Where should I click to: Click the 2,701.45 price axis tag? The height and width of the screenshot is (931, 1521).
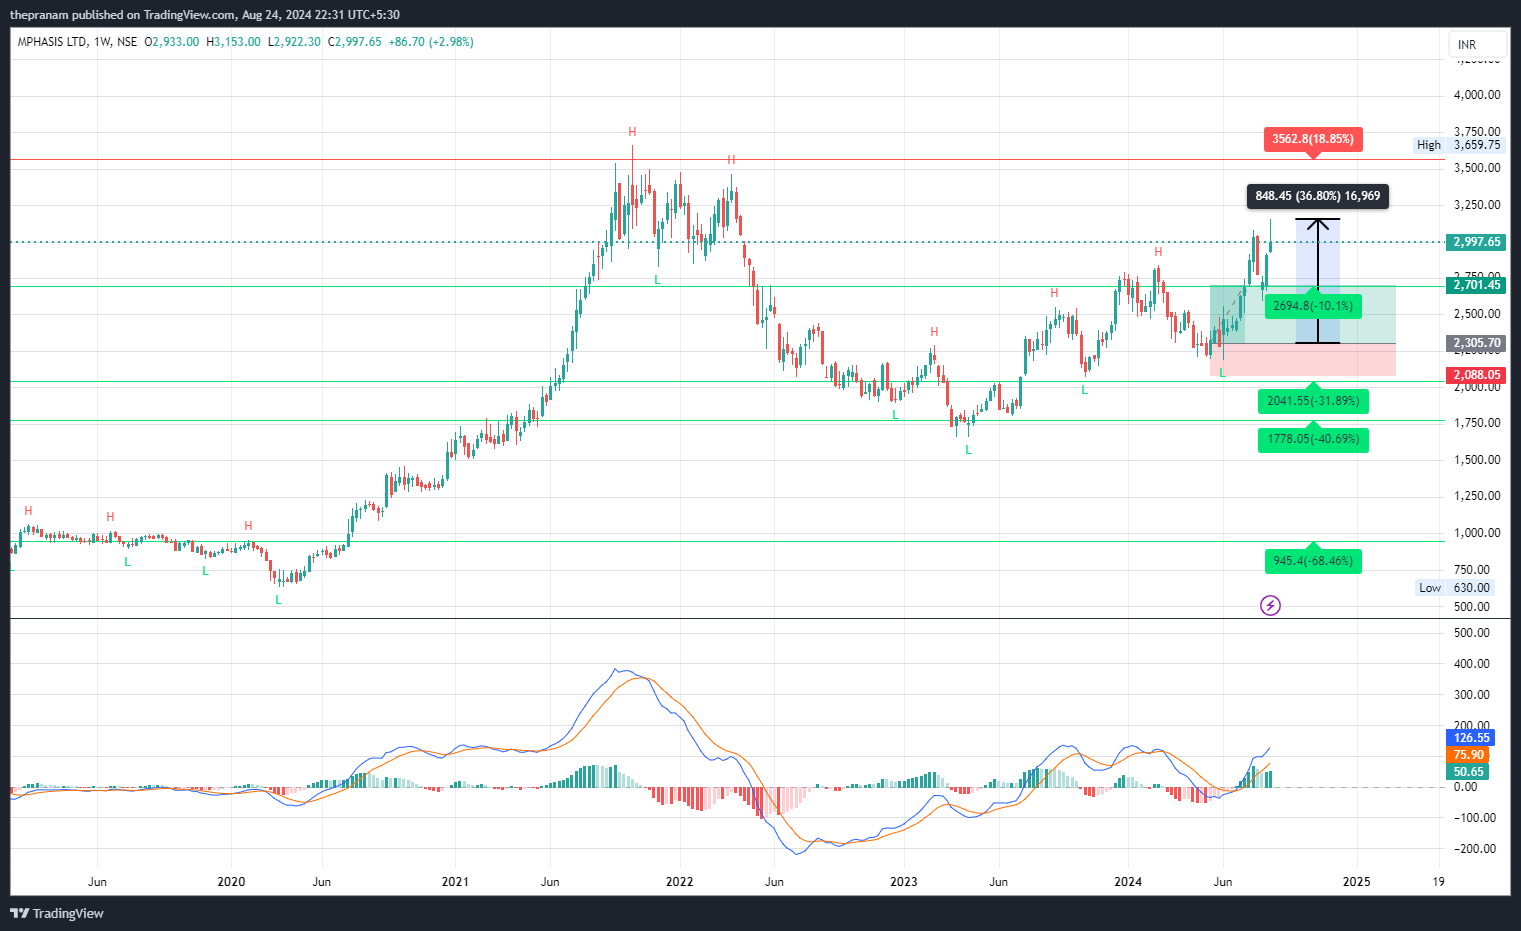pos(1476,285)
